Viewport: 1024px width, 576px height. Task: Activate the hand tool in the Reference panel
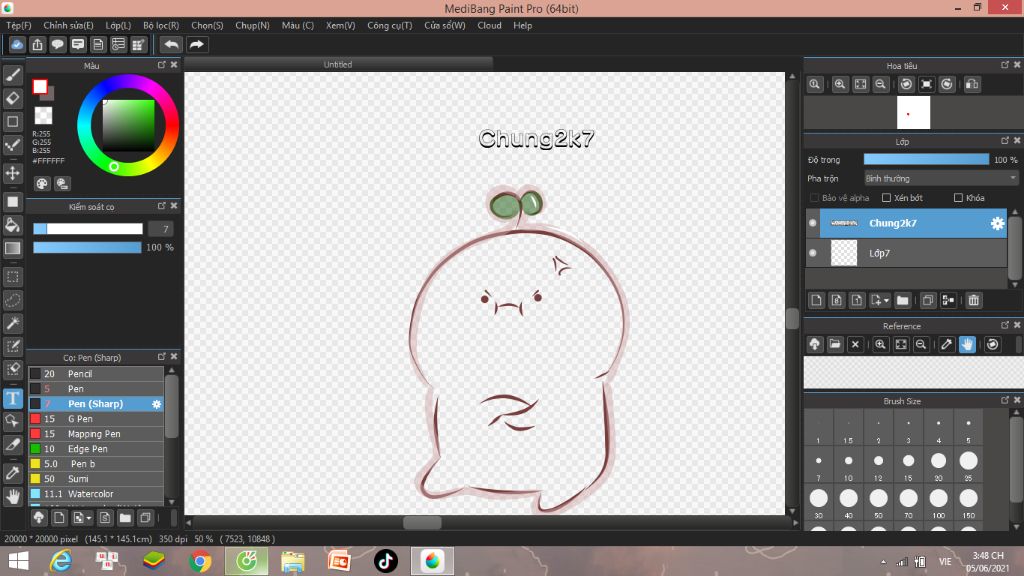(967, 344)
